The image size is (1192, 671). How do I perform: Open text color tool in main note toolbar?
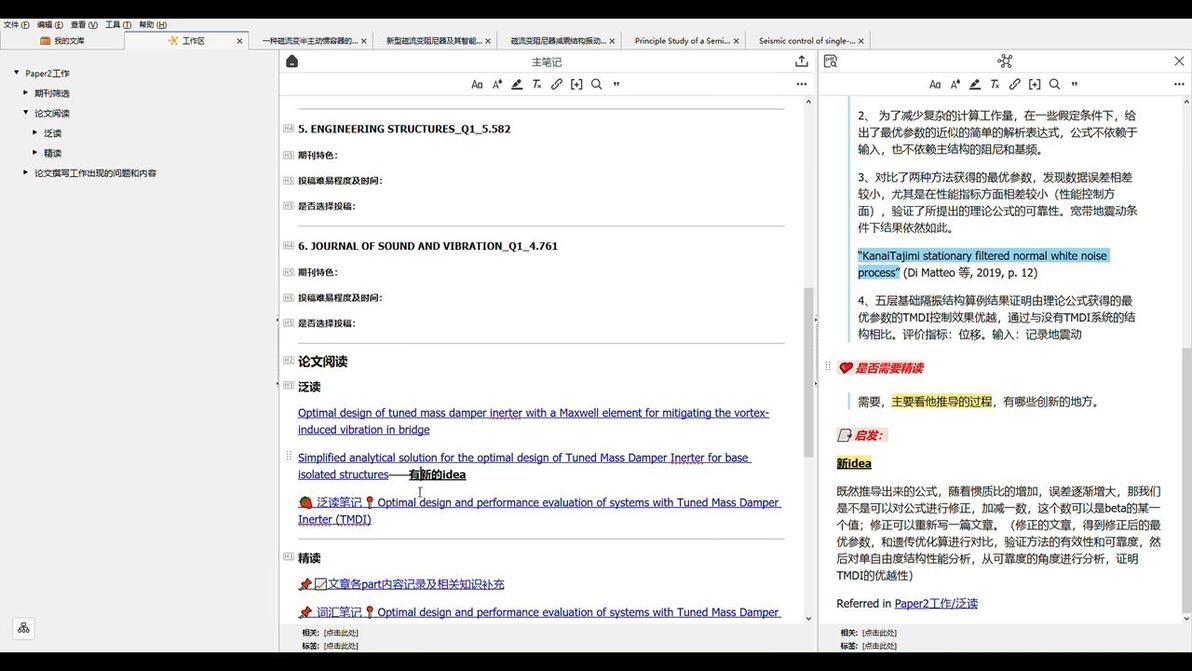[x=497, y=84]
